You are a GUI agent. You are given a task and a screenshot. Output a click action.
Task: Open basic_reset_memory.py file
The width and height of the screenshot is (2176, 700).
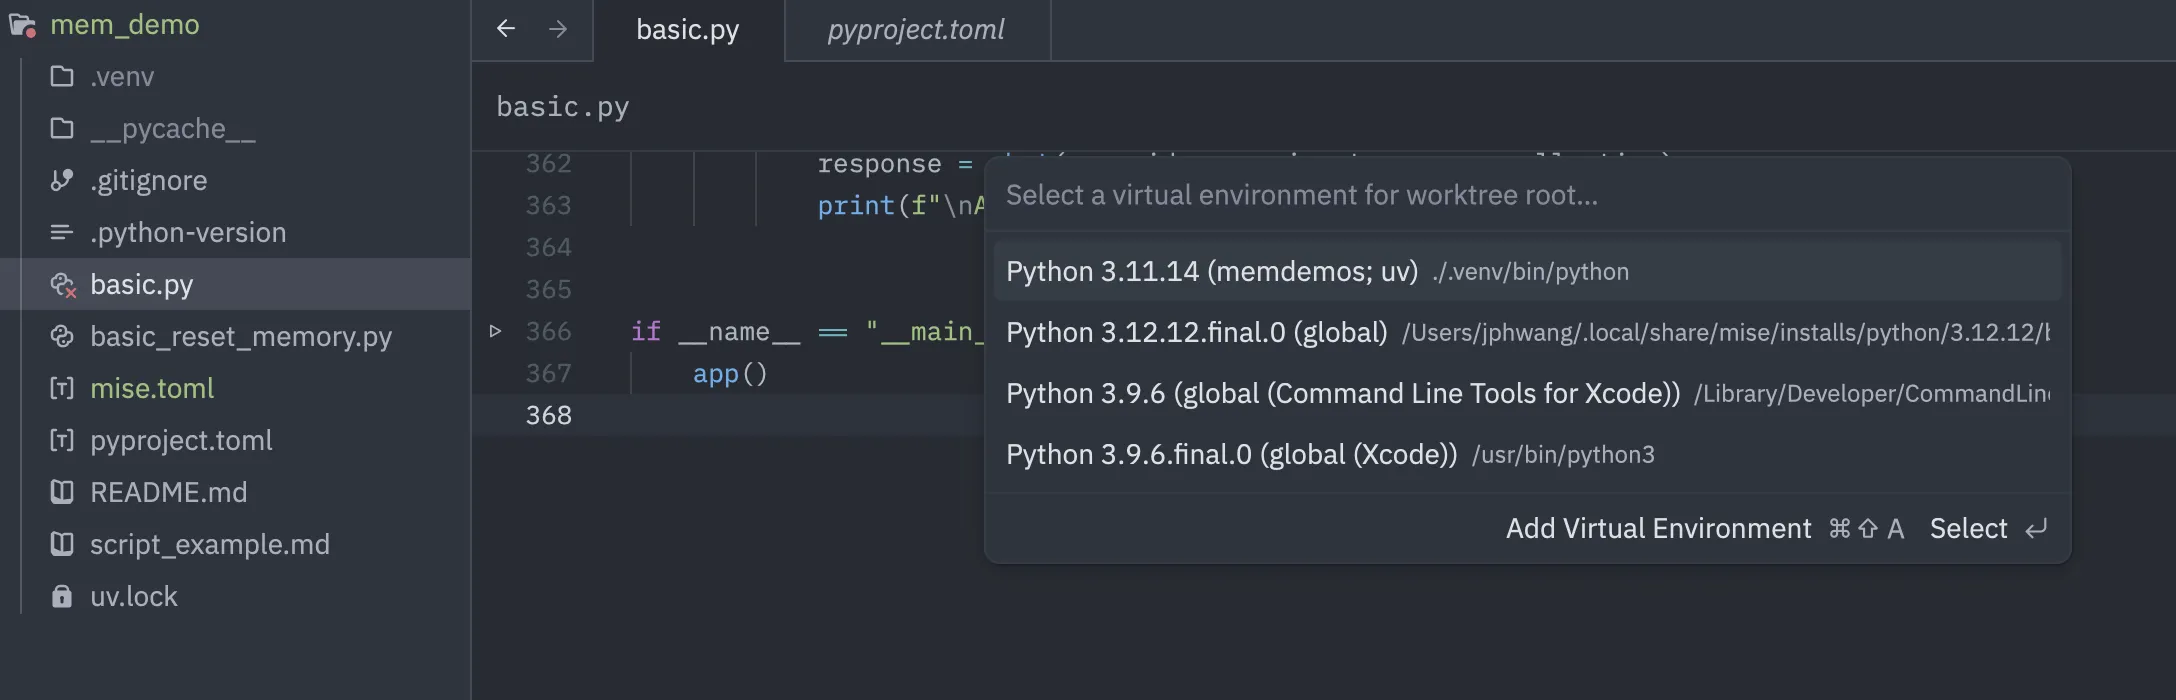pyautogui.click(x=236, y=336)
